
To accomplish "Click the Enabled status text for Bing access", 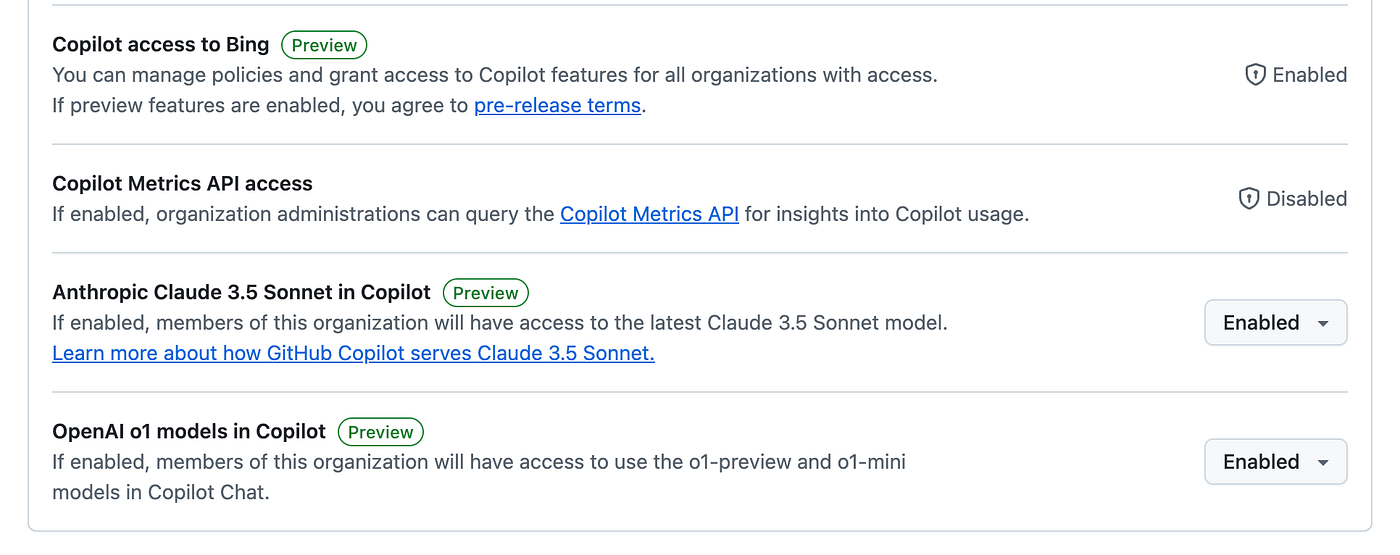I will [1309, 75].
